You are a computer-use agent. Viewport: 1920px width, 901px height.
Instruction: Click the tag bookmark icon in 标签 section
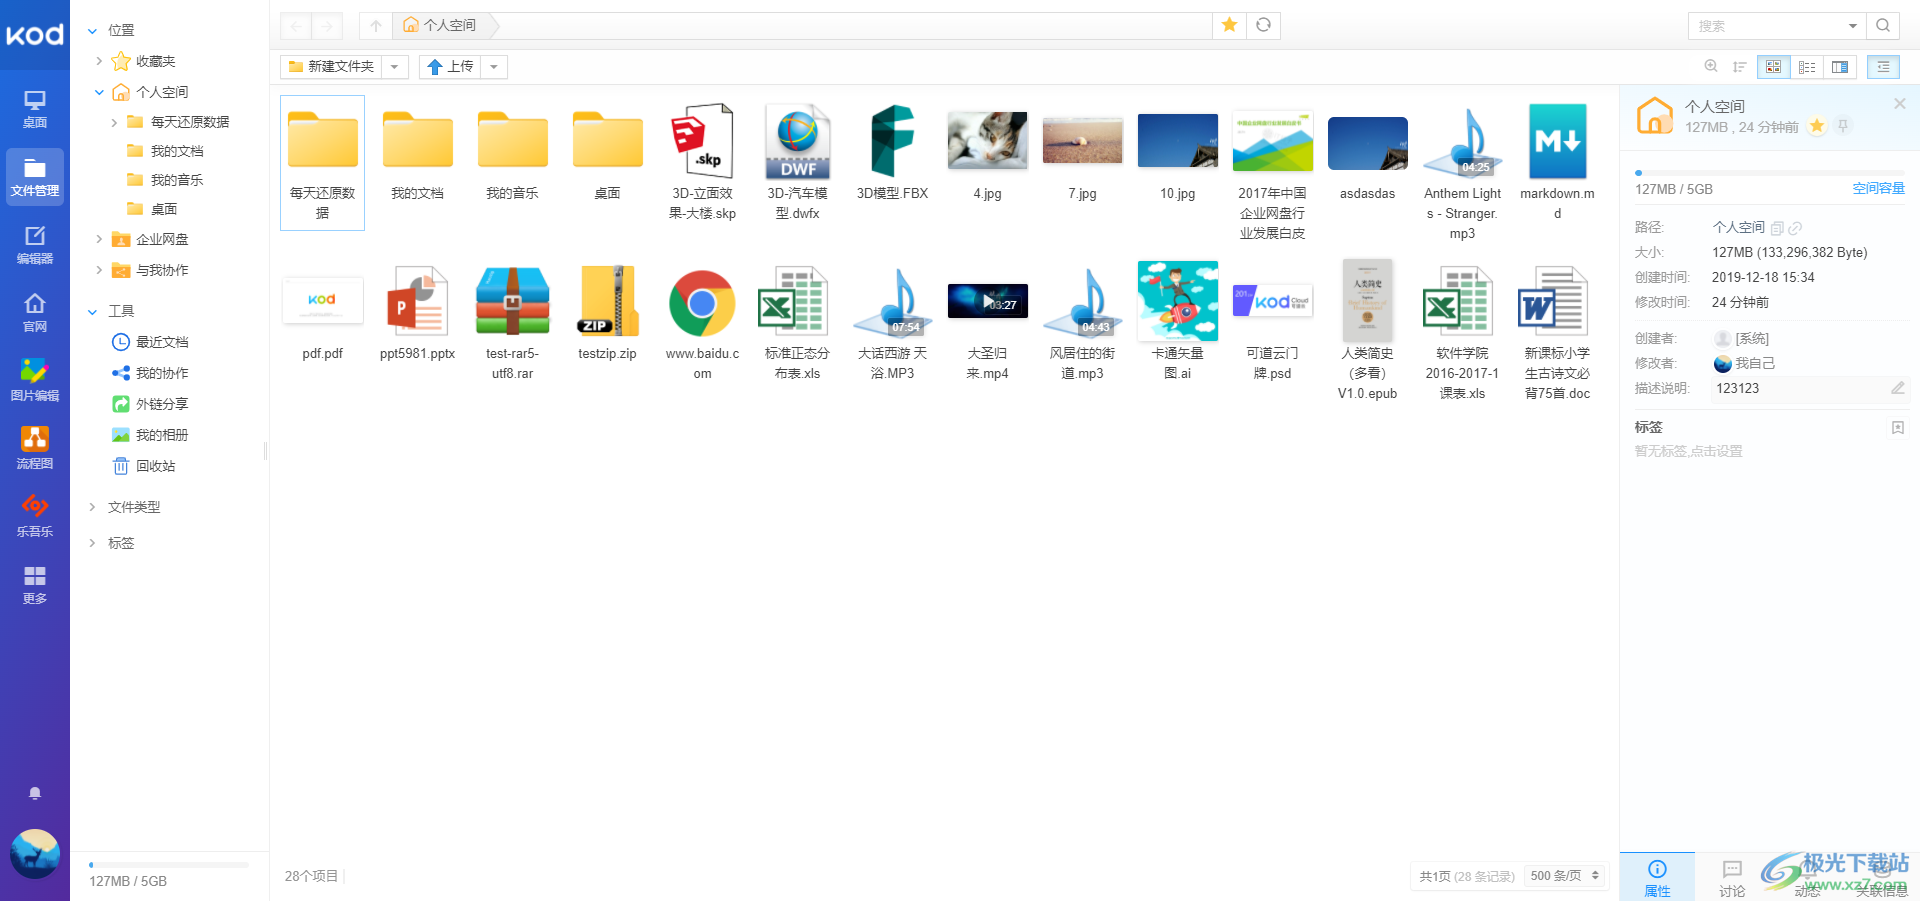[x=1897, y=428]
